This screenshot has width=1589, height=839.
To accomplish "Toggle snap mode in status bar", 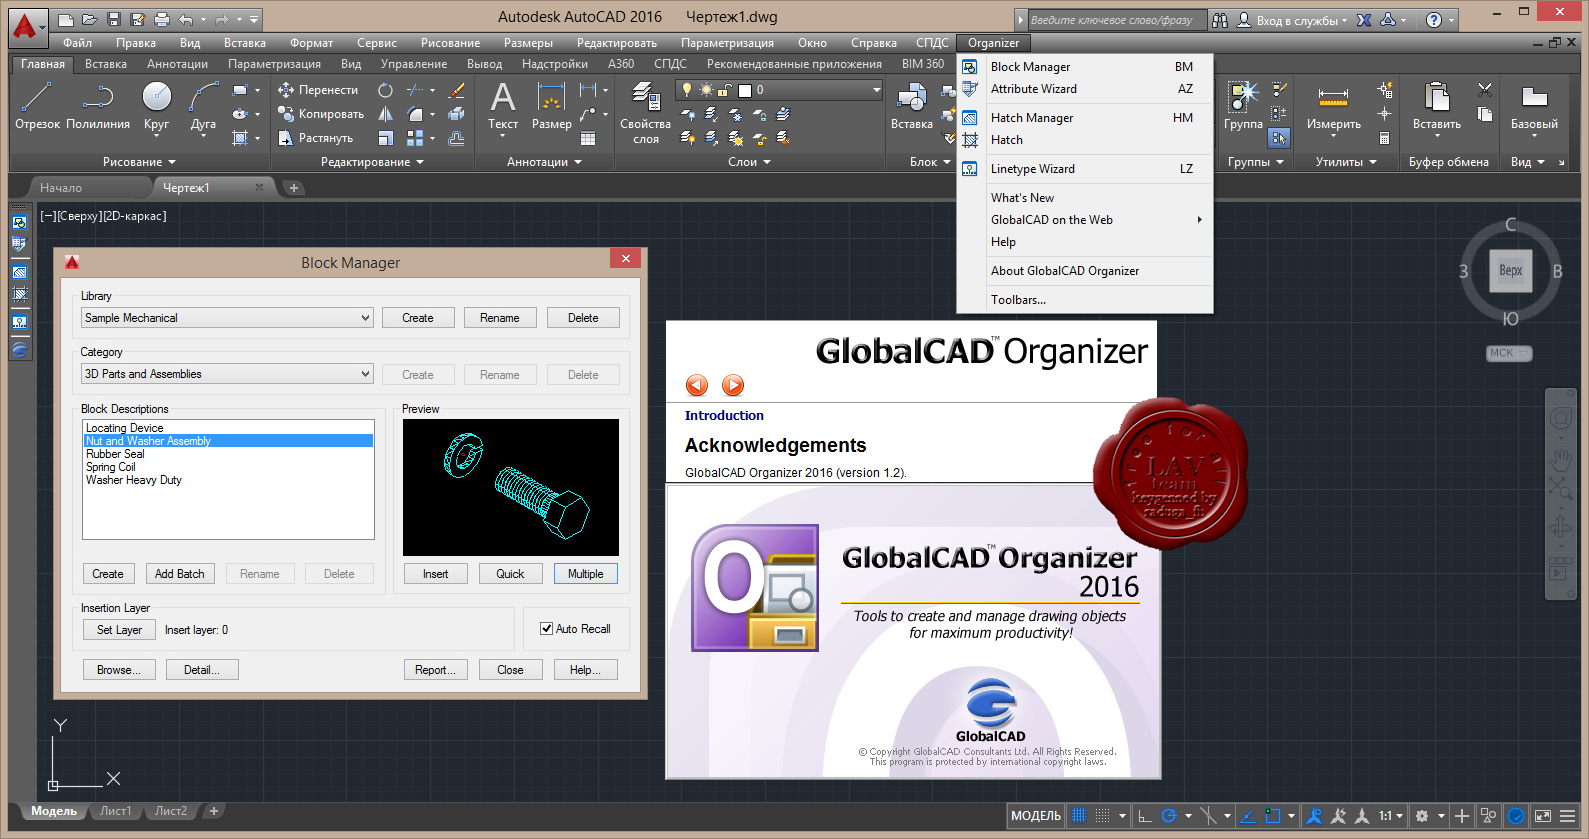I will click(x=1102, y=816).
